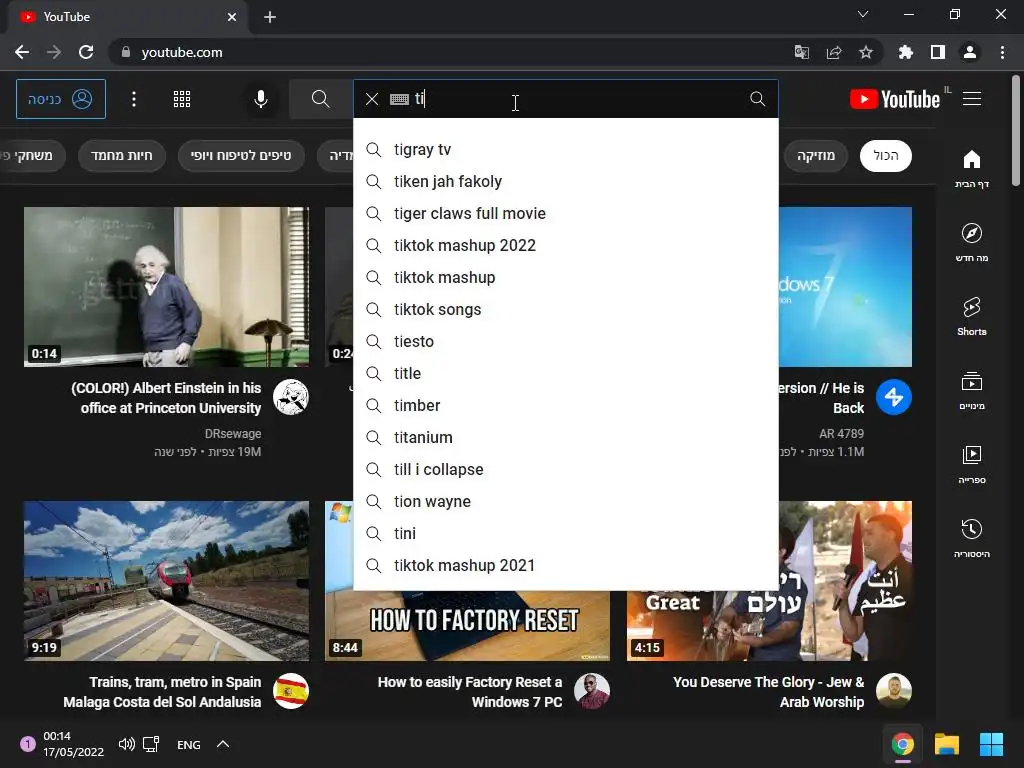The width and height of the screenshot is (1024, 768).
Task: Toggle Chrome side panel
Action: point(938,52)
